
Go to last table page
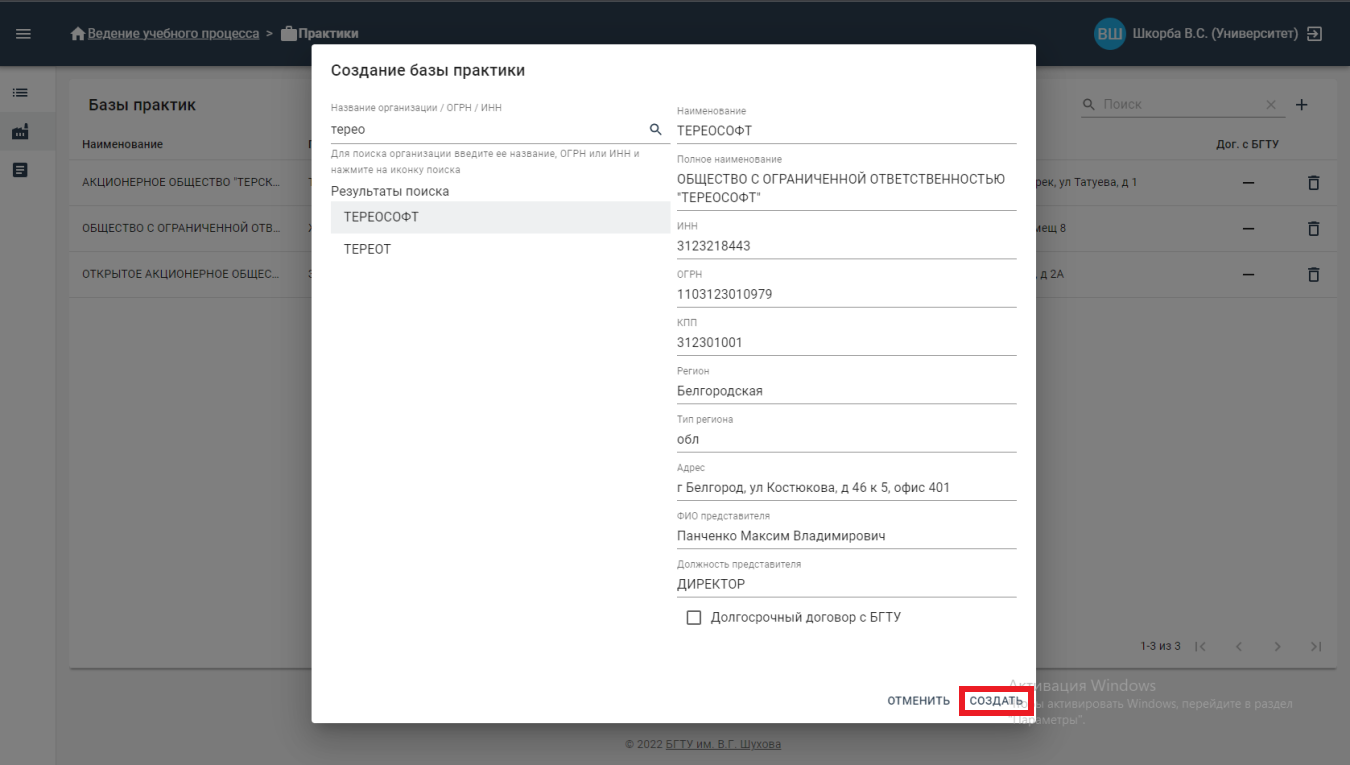(1316, 647)
